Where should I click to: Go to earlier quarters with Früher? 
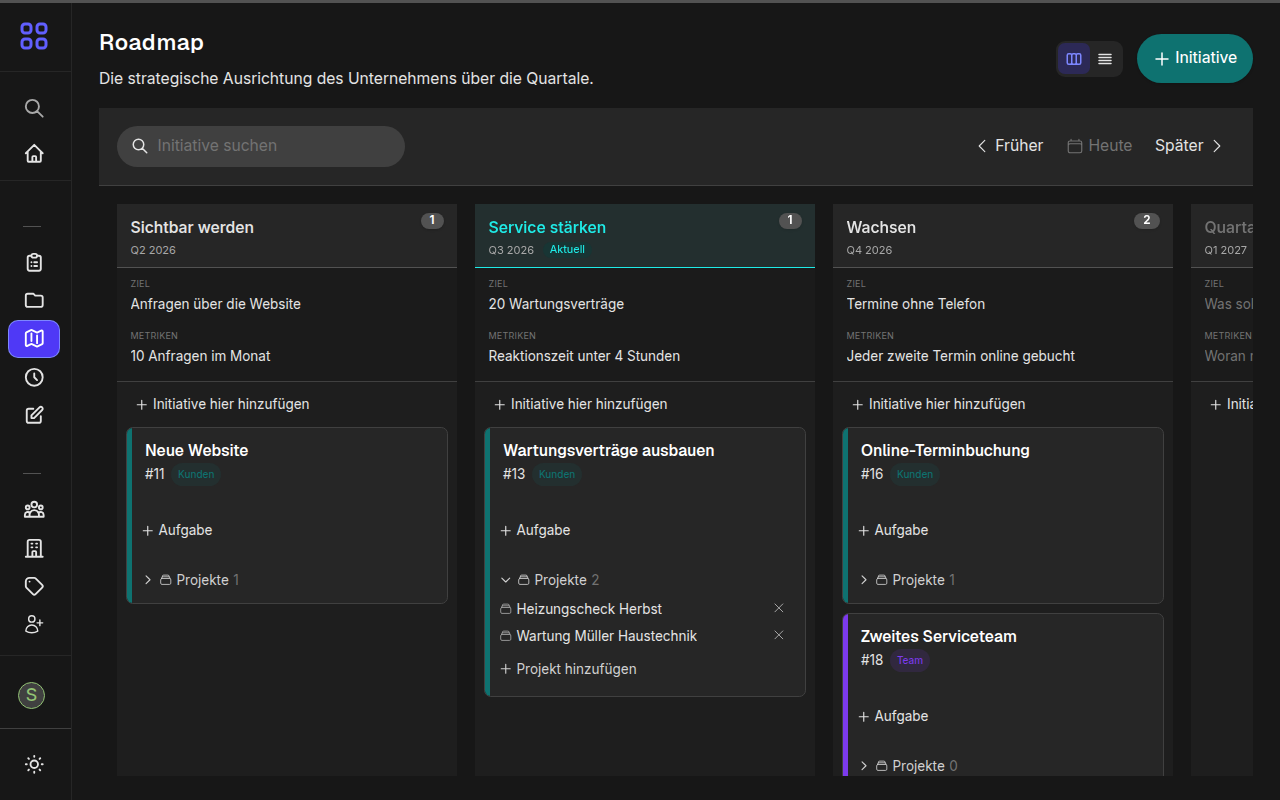1010,146
